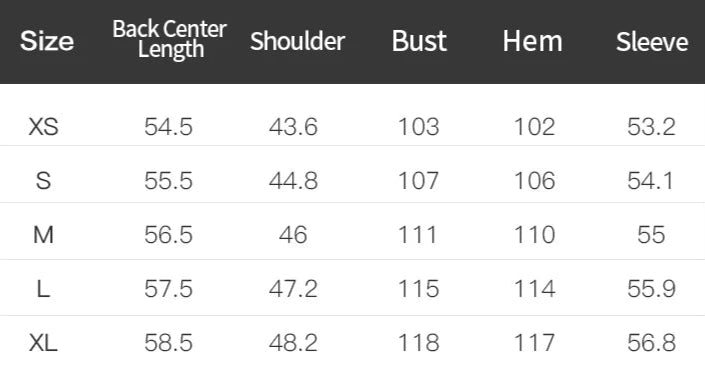Select the S size row label
This screenshot has width=705, height=365.
point(43,181)
